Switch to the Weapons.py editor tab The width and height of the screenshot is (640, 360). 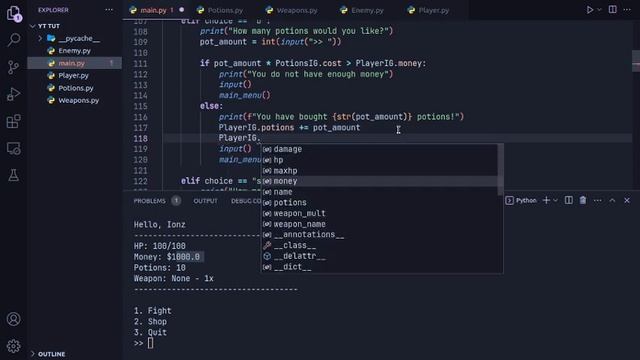point(291,10)
